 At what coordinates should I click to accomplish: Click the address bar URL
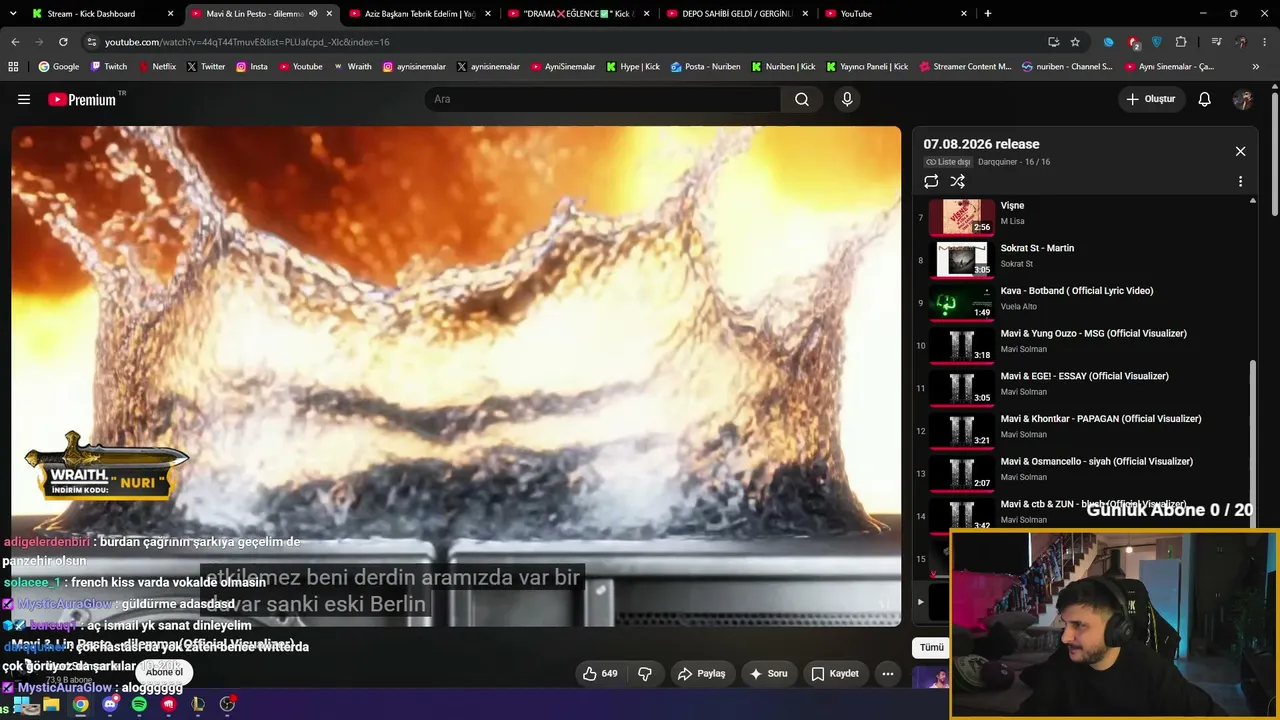[x=247, y=42]
